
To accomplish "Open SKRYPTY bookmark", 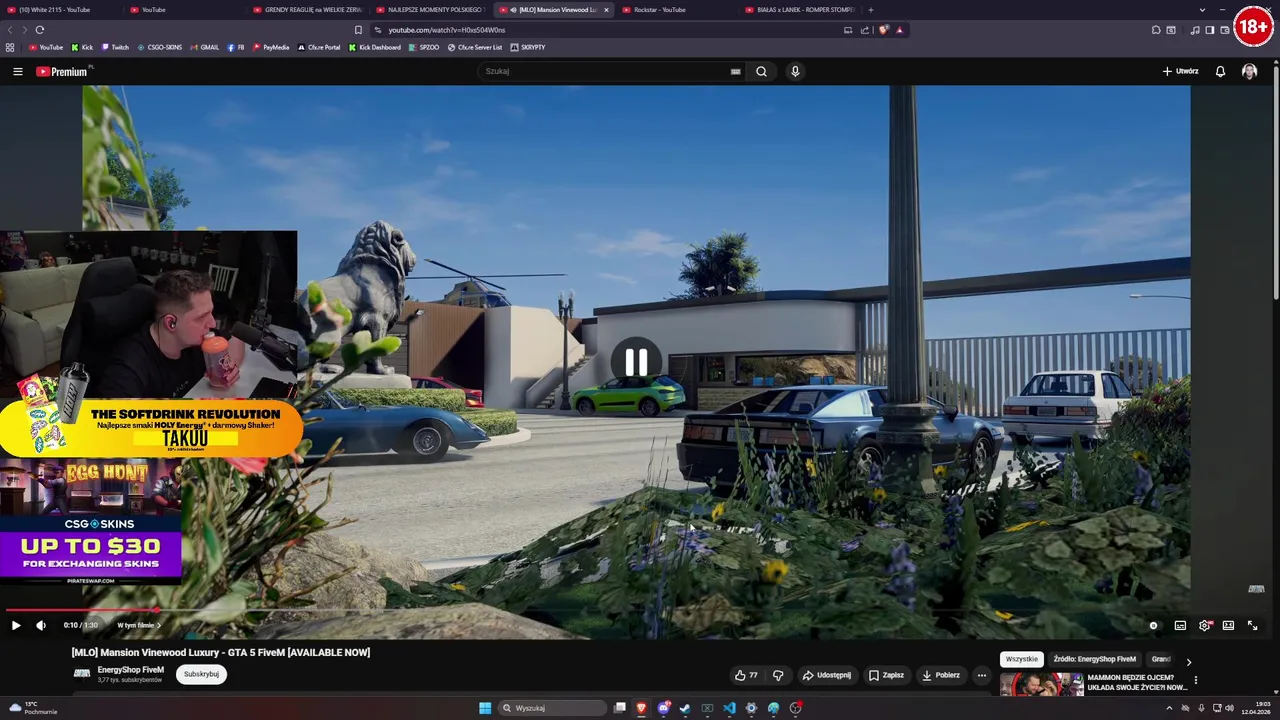I will pyautogui.click(x=527, y=47).
